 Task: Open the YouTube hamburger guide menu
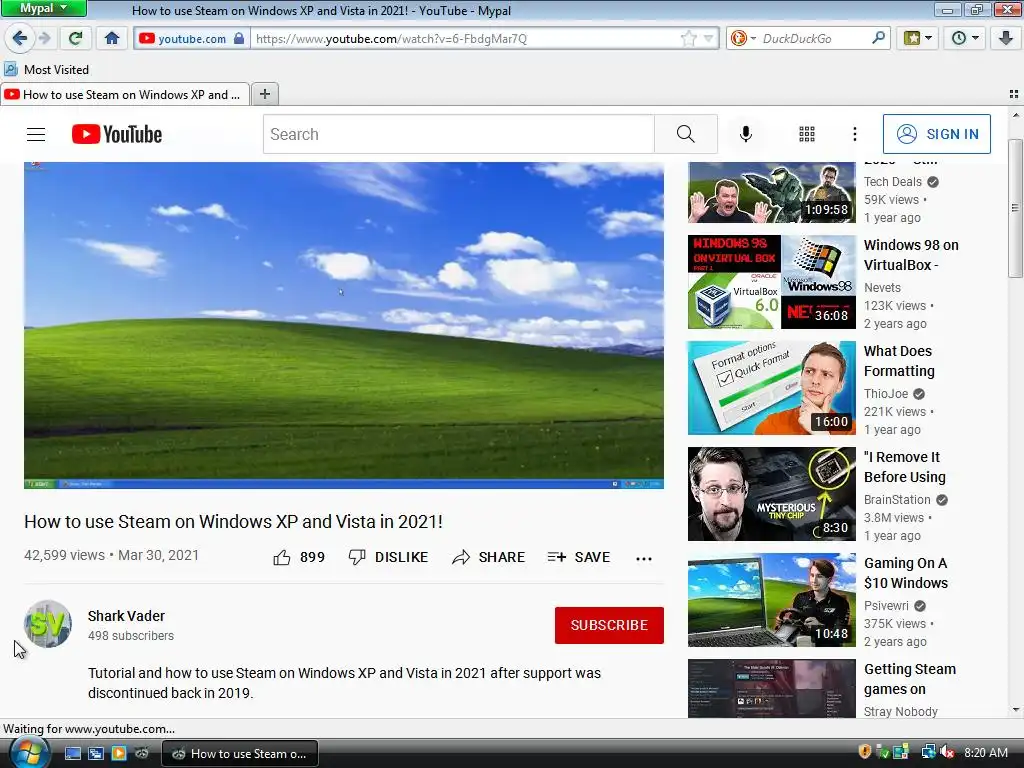click(36, 135)
